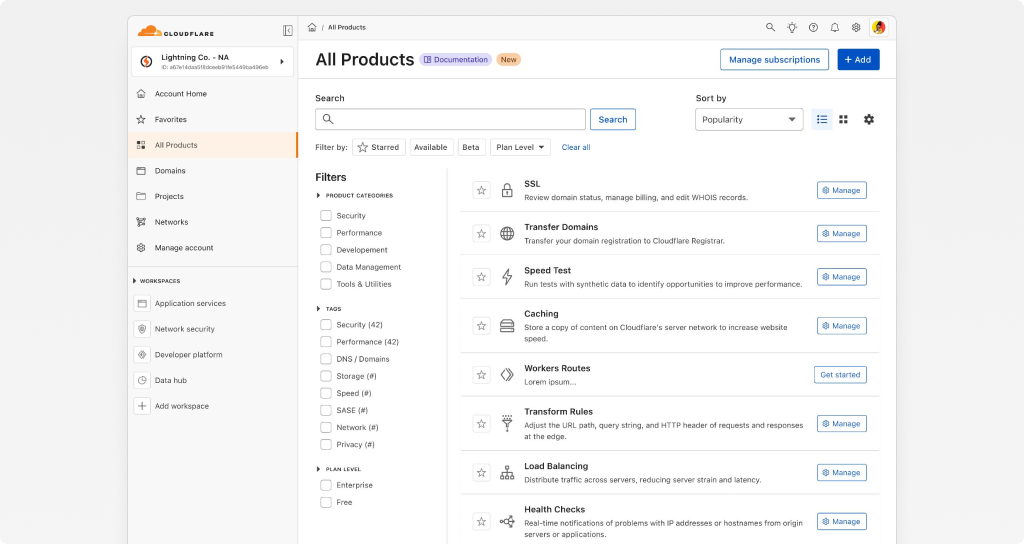Image resolution: width=1024 pixels, height=544 pixels.
Task: Star the Transfer Domains product
Action: pos(481,233)
